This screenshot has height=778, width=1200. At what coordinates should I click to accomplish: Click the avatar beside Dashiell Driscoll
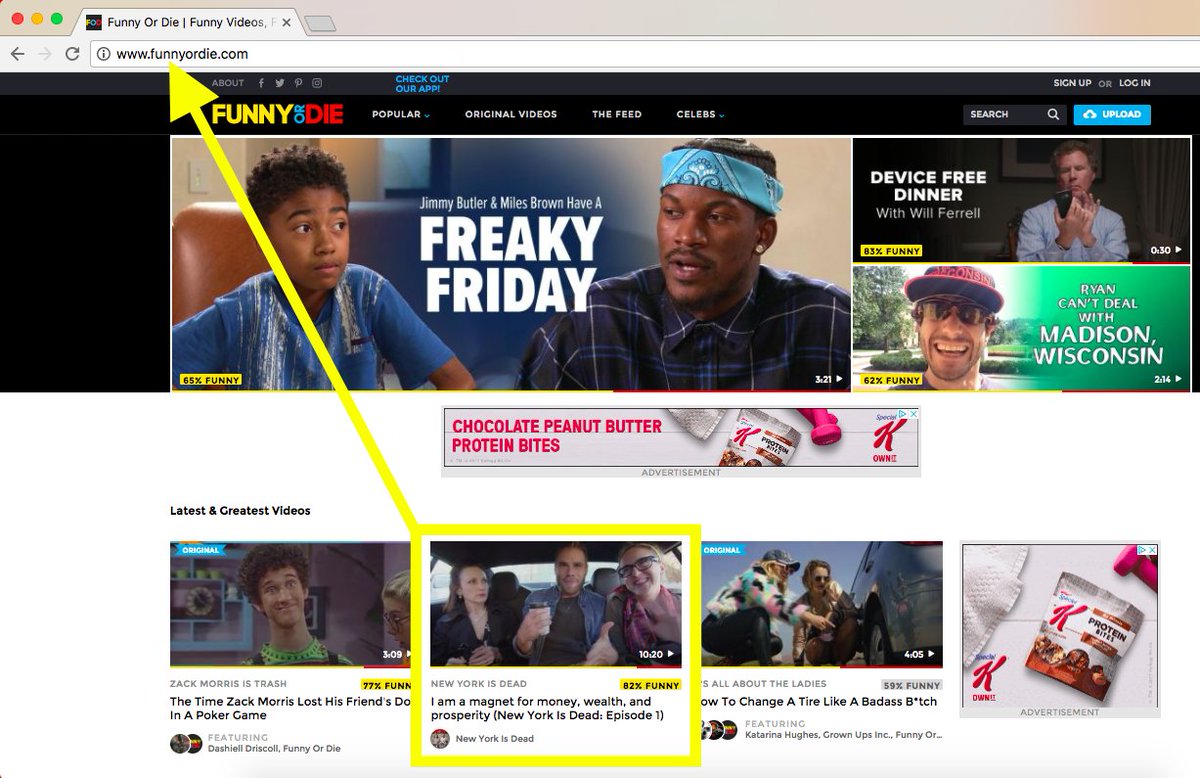click(x=185, y=743)
